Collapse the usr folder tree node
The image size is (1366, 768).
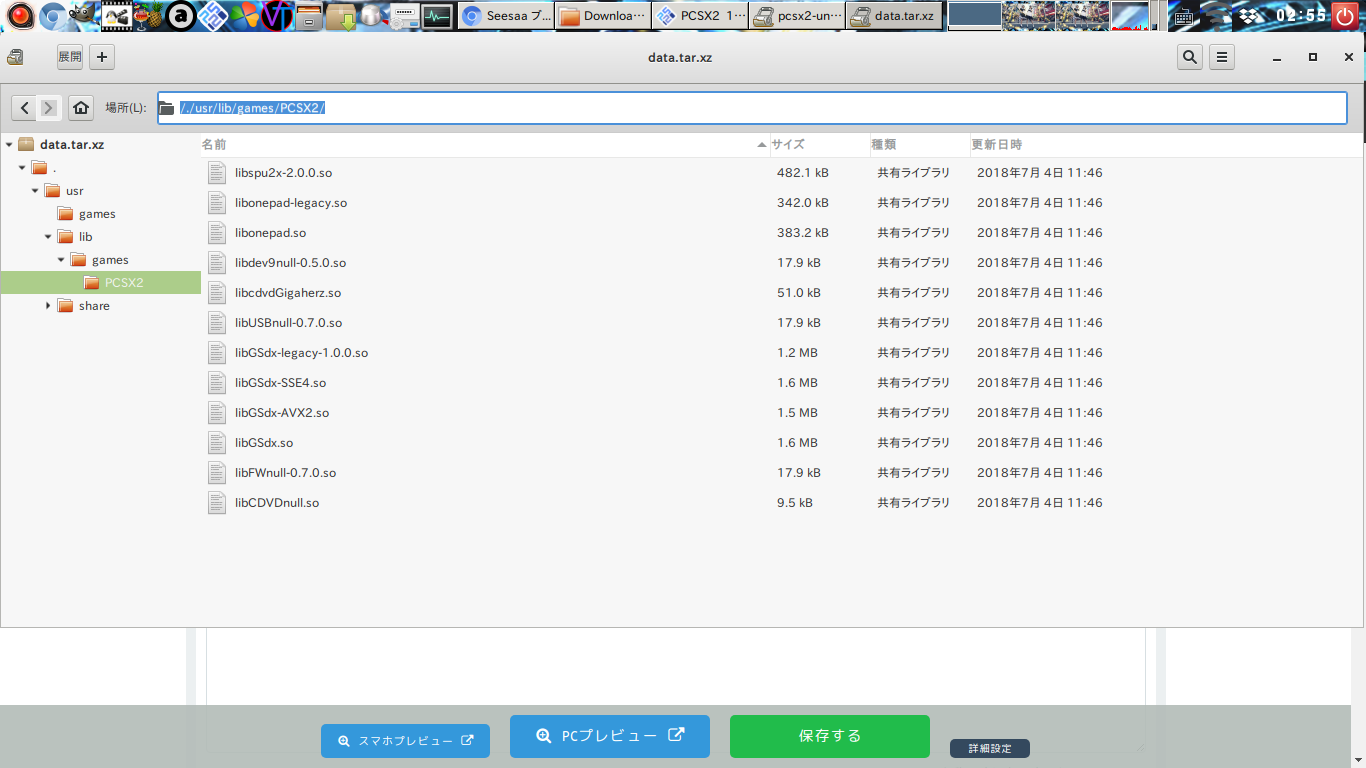[x=35, y=191]
